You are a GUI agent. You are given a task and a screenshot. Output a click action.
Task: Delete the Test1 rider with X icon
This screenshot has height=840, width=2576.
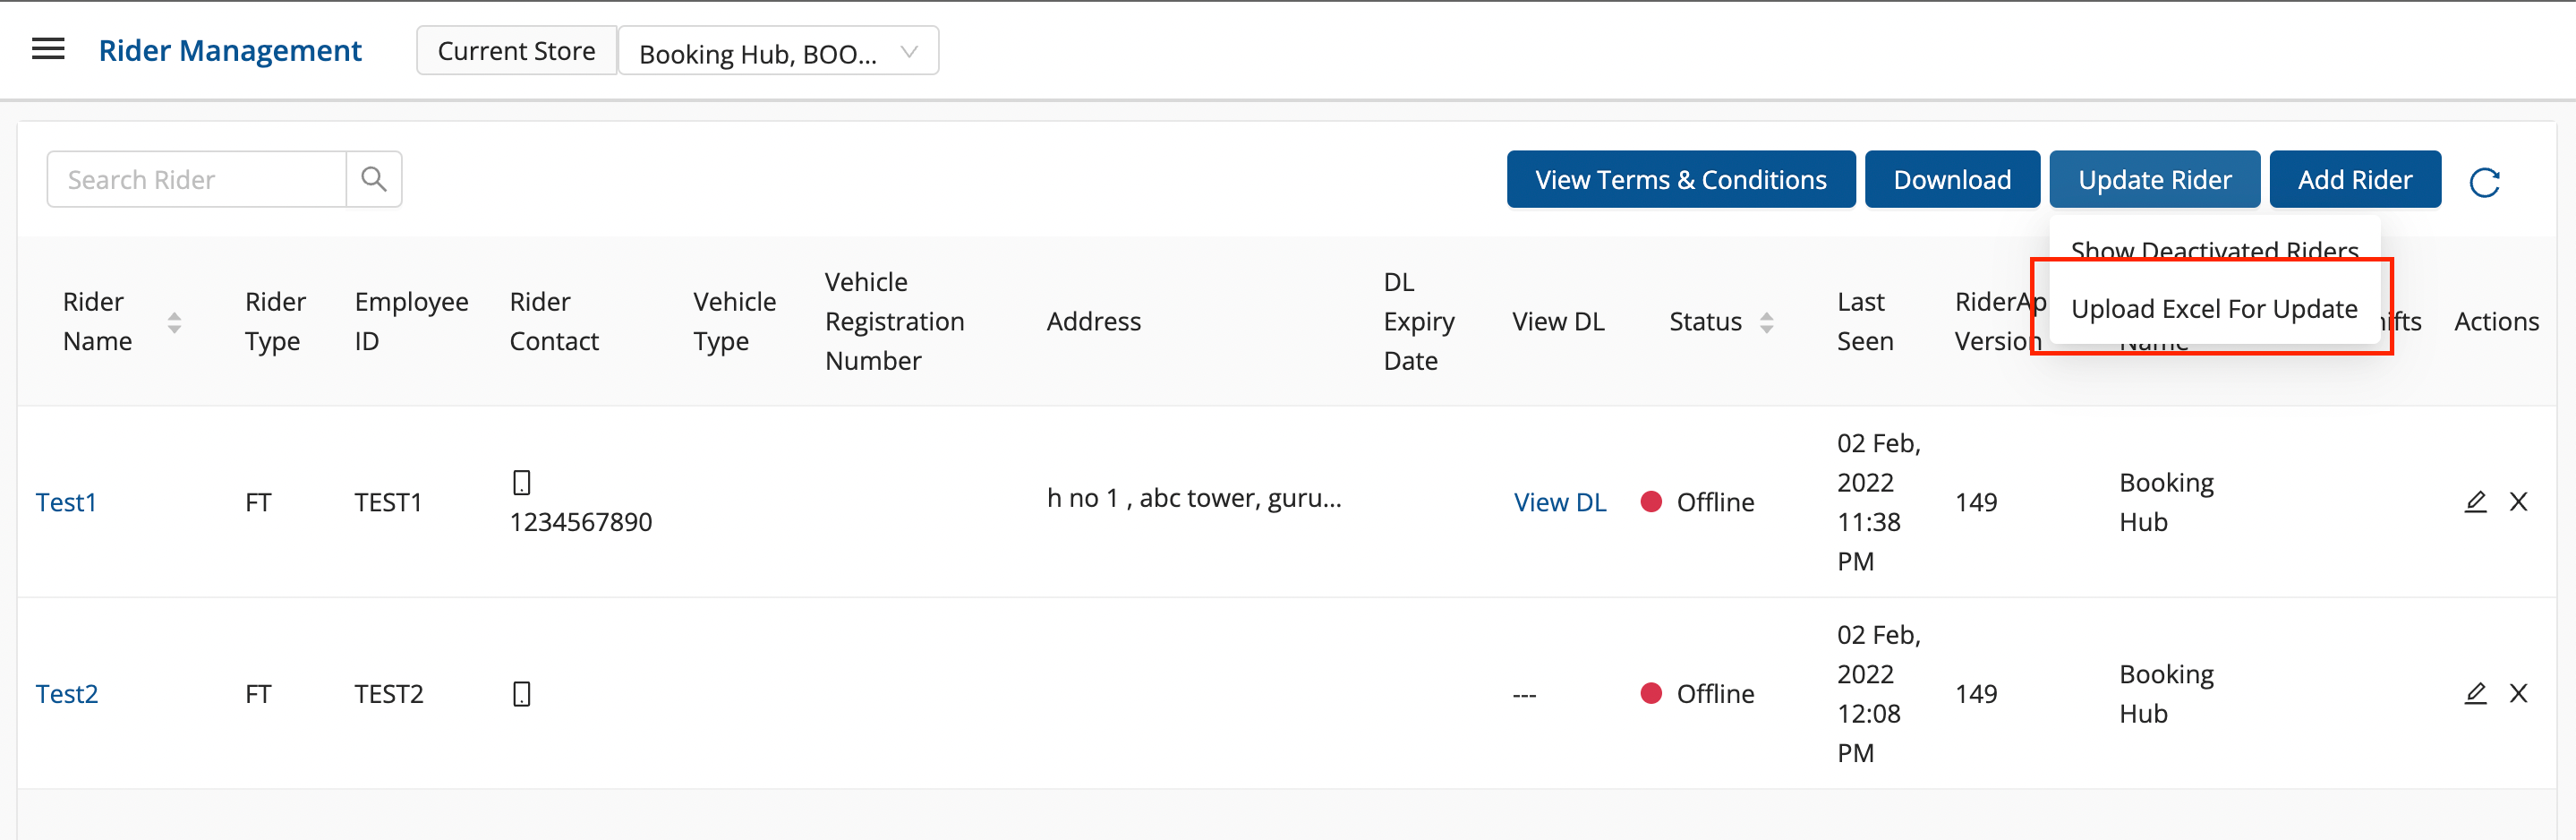2518,501
